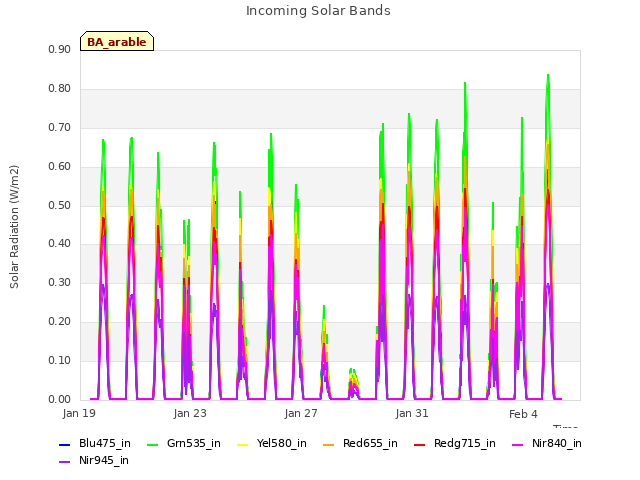
Task: Click the 0.80 y-axis tick label
Action: tap(60, 89)
